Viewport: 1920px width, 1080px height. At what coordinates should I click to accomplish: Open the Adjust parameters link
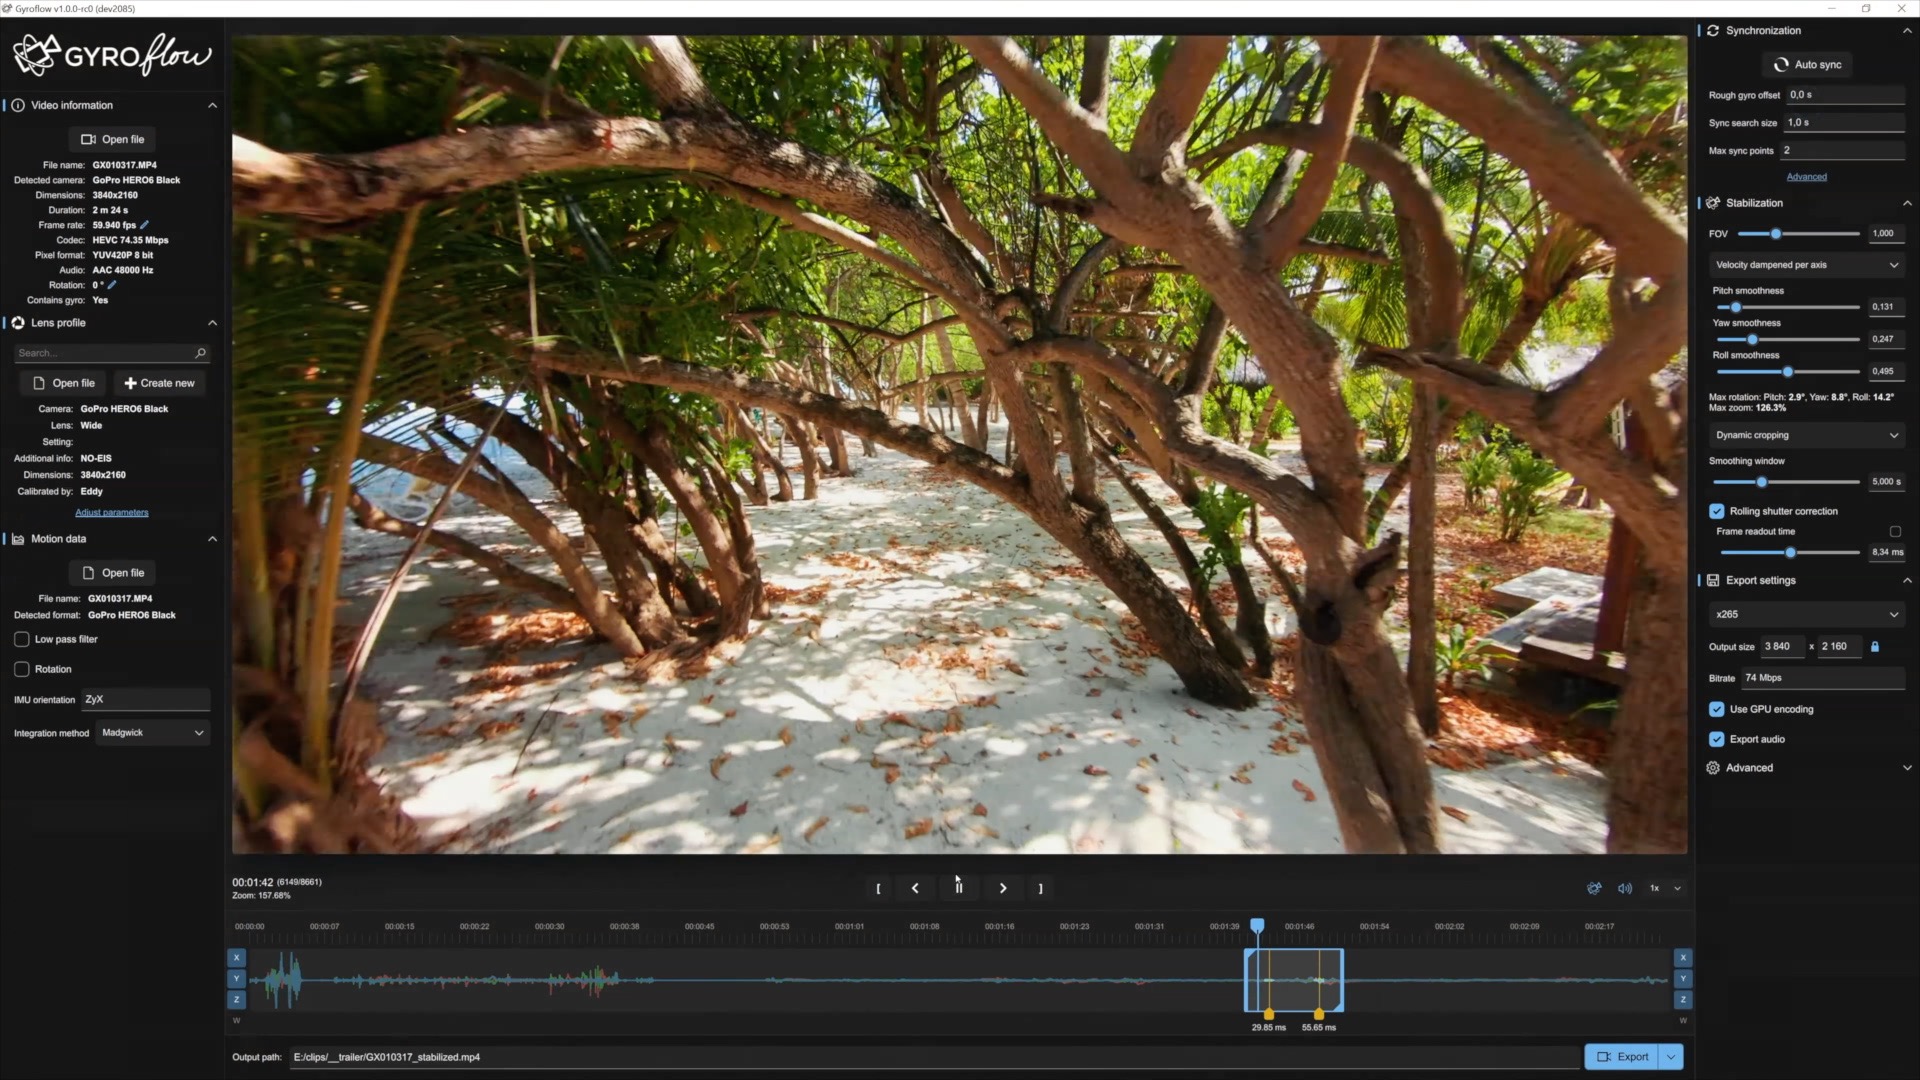tap(112, 513)
